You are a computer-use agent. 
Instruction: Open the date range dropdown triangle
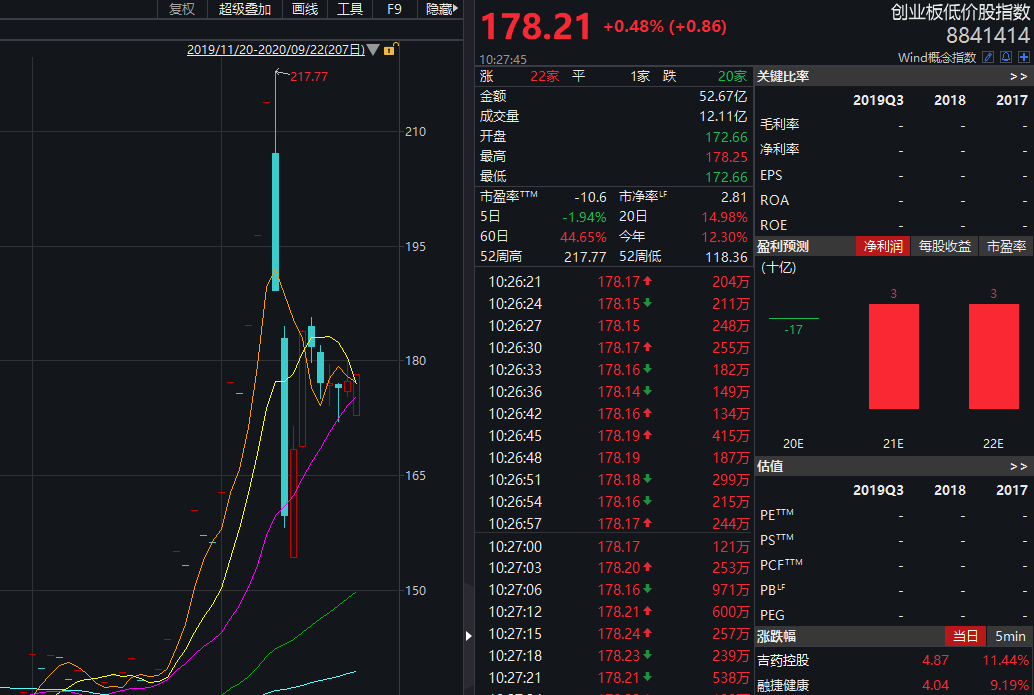[373, 49]
